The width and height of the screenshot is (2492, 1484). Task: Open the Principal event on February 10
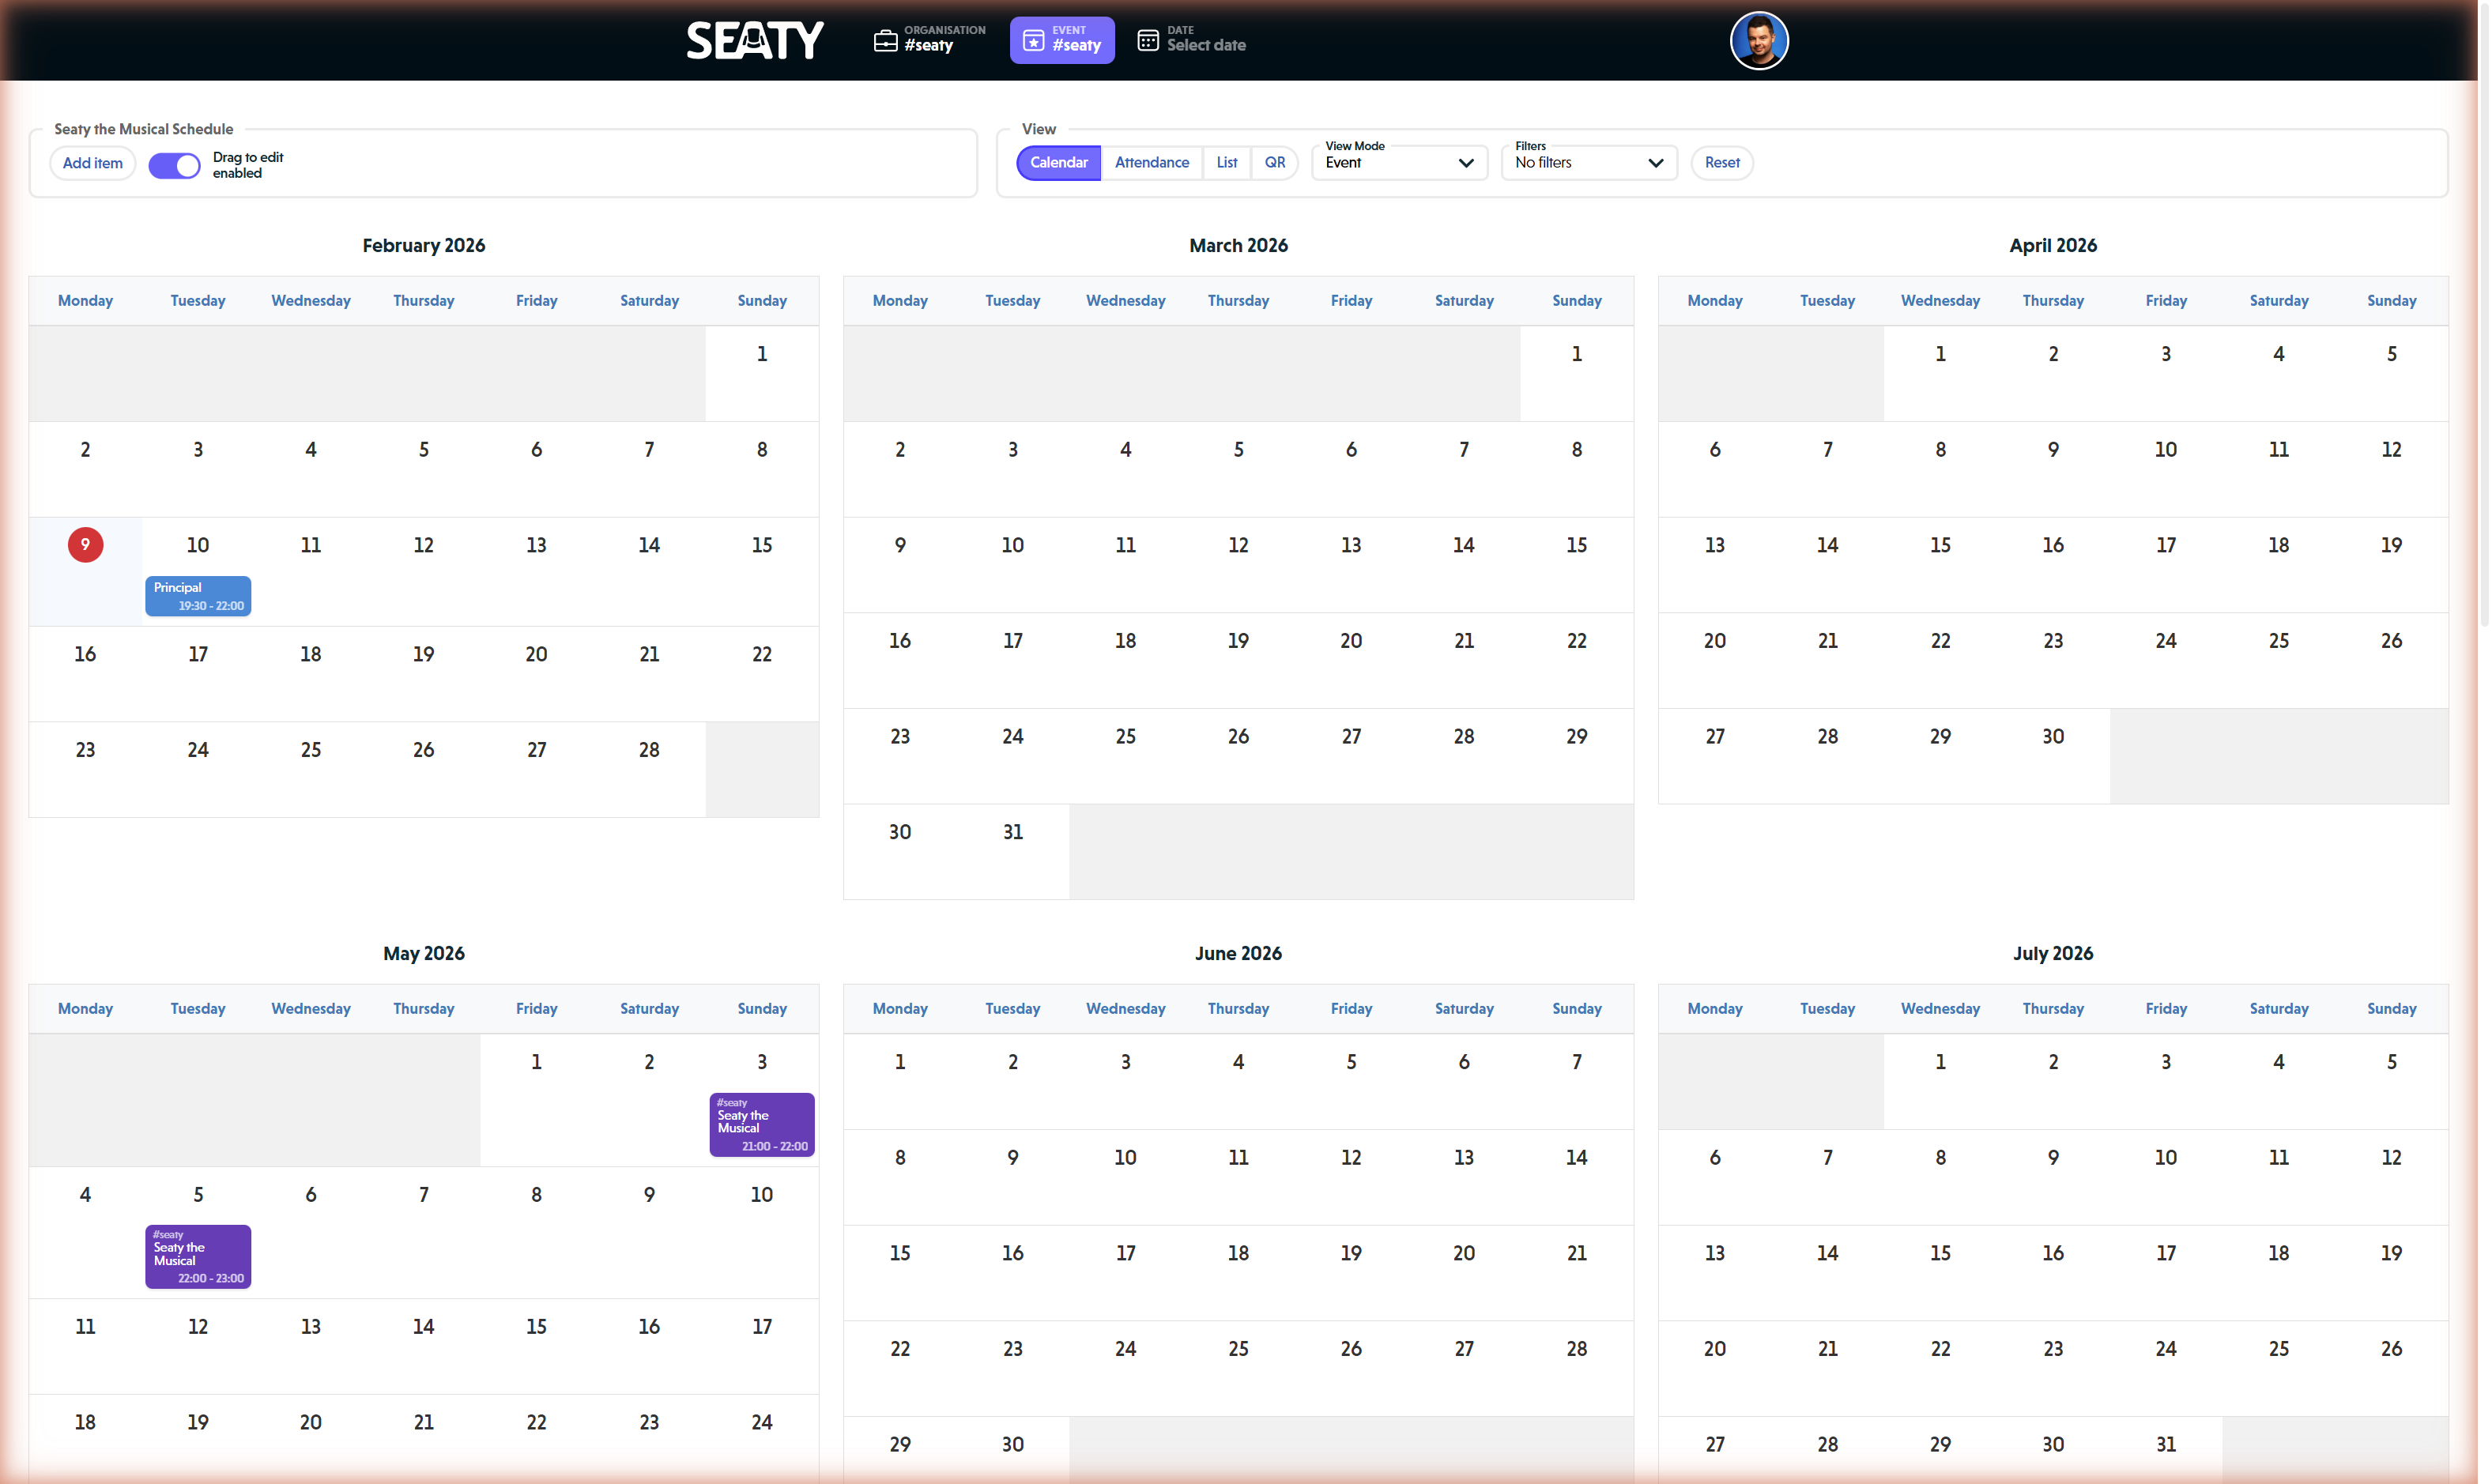197,595
